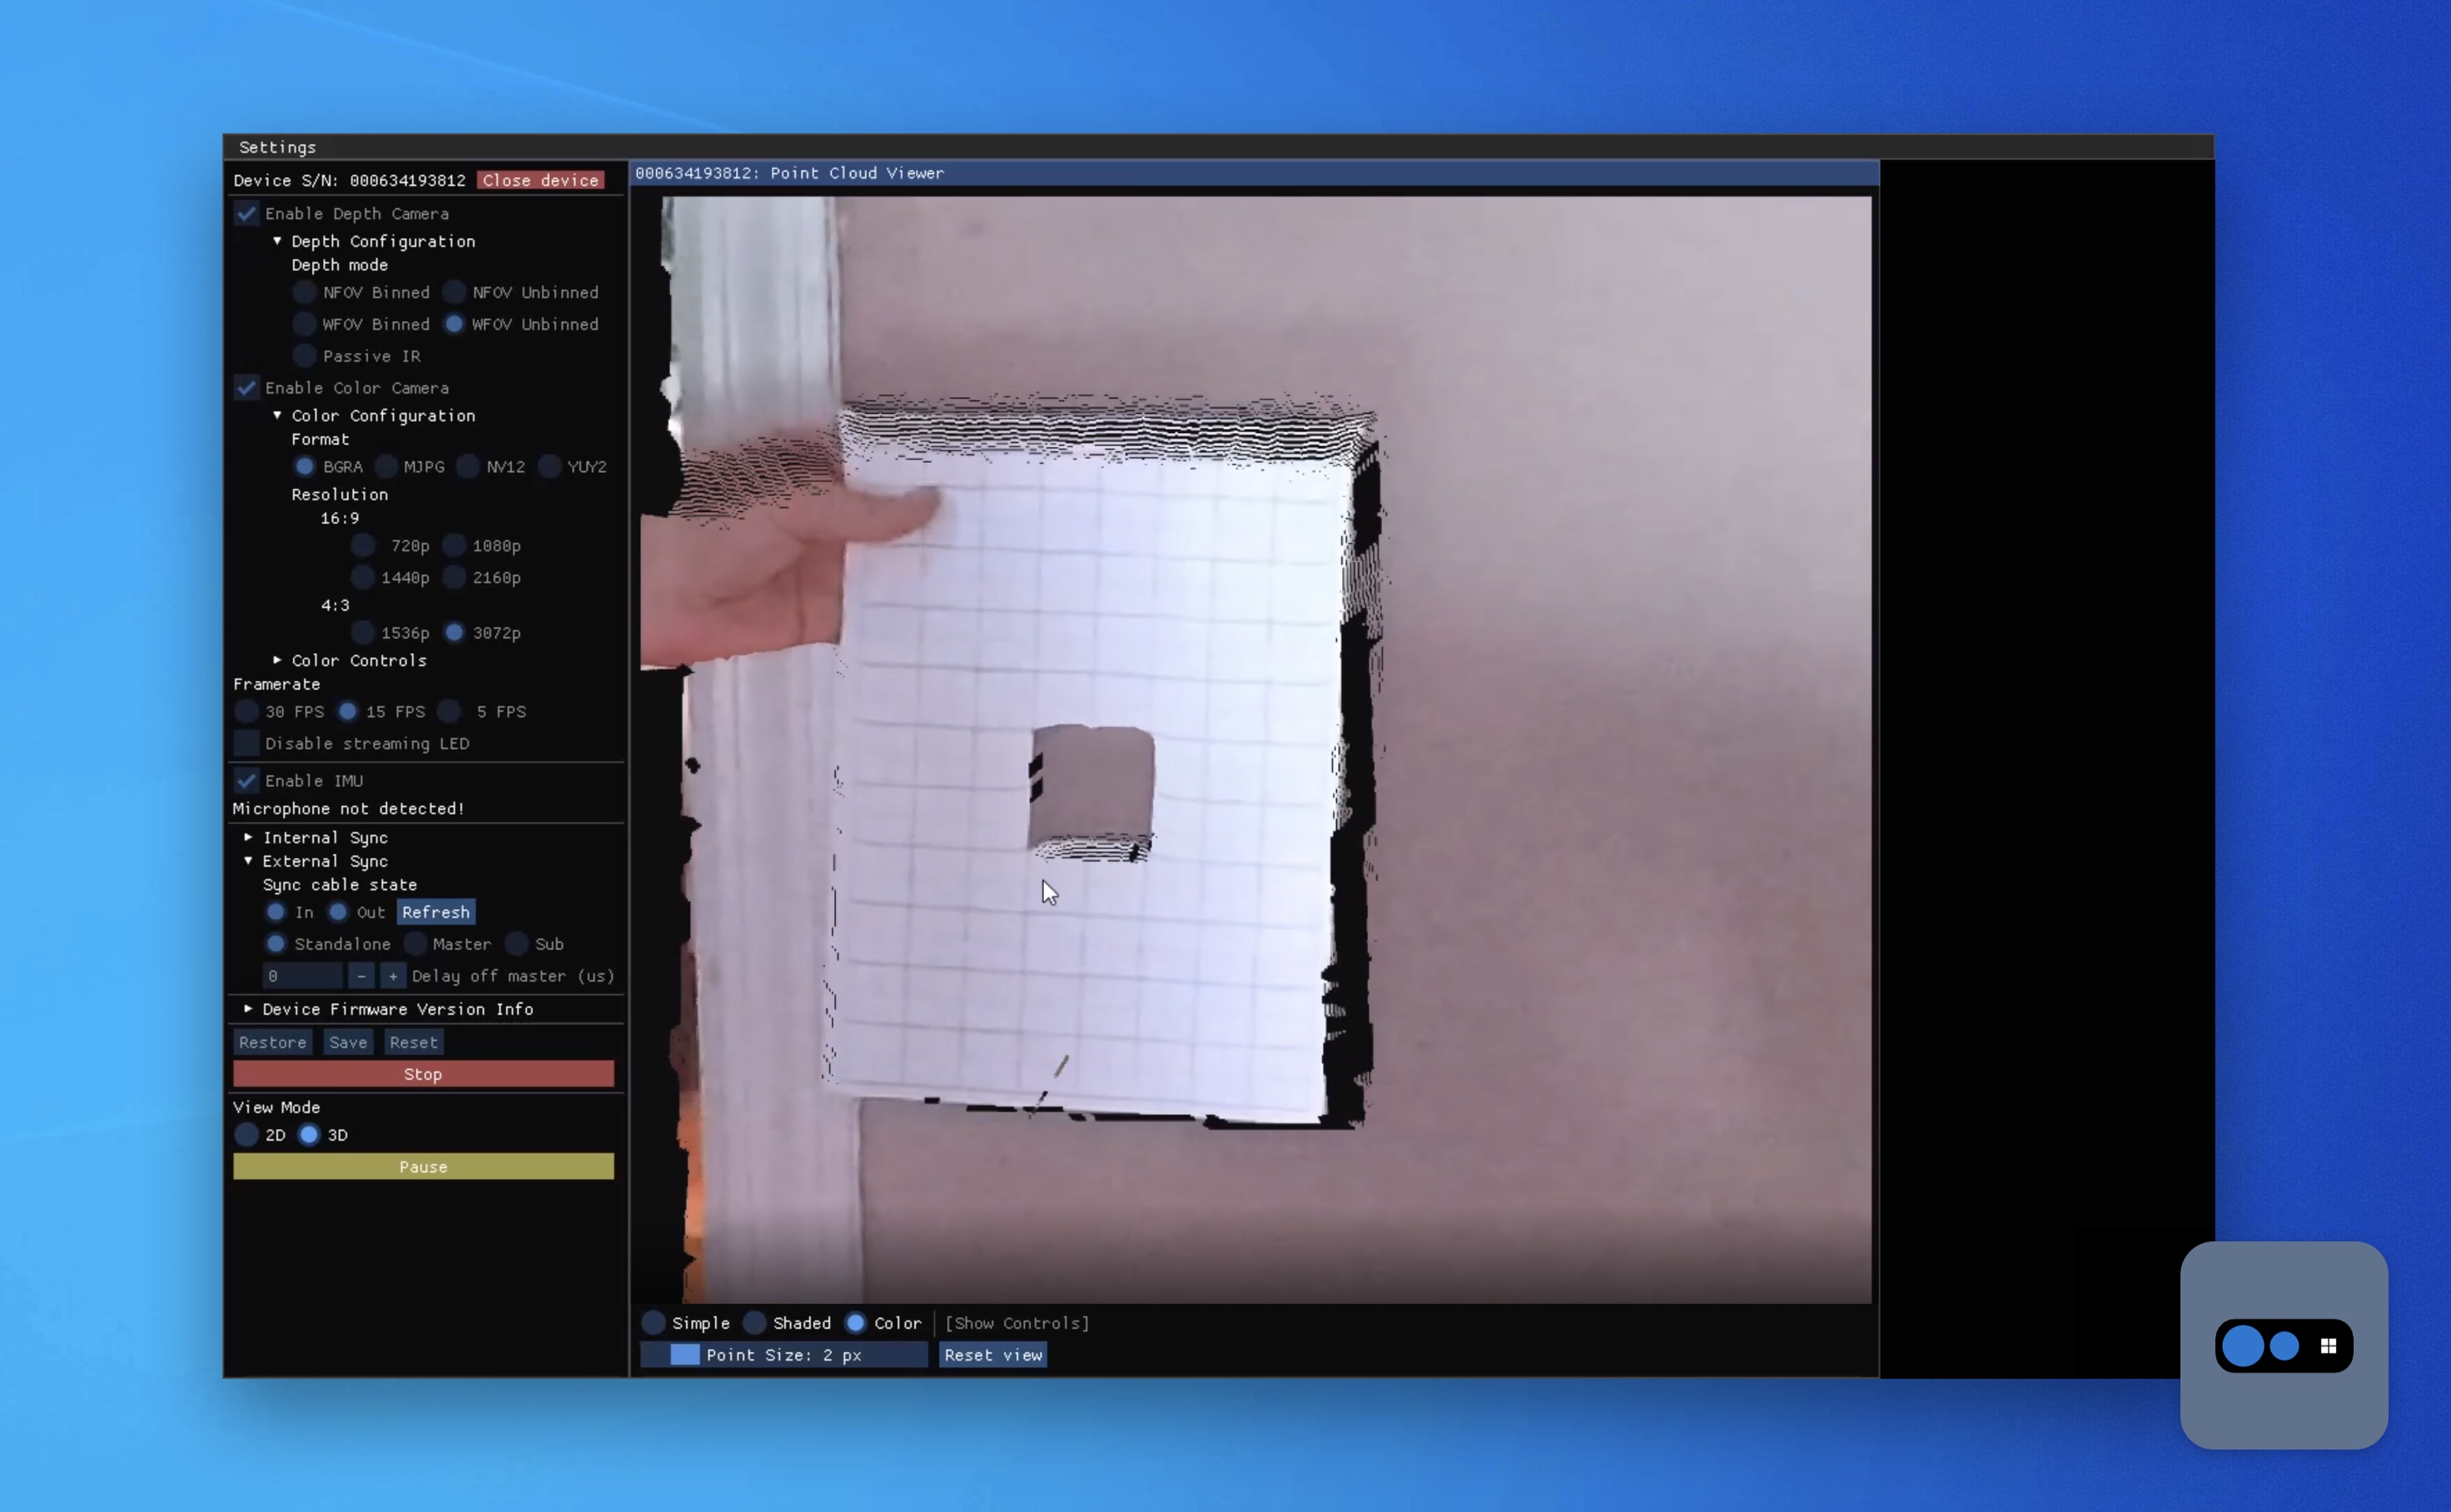The width and height of the screenshot is (2451, 1512).
Task: Check Disable streaming LED
Action: coord(246,743)
